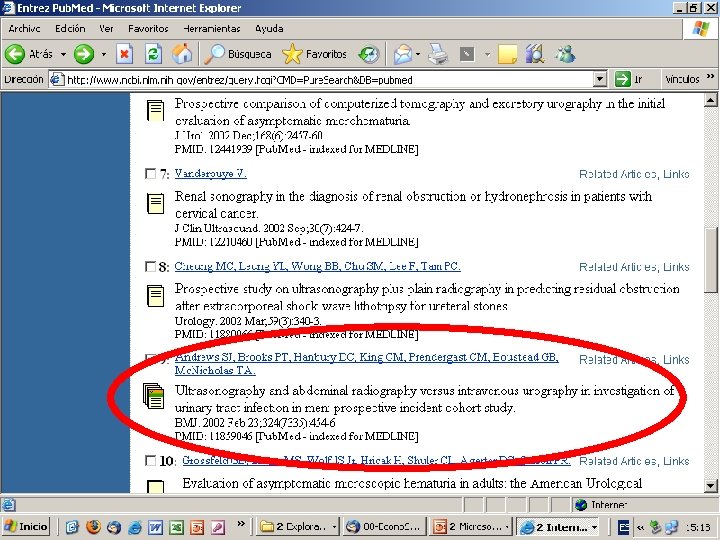Open the home page via the house icon

click(x=182, y=54)
